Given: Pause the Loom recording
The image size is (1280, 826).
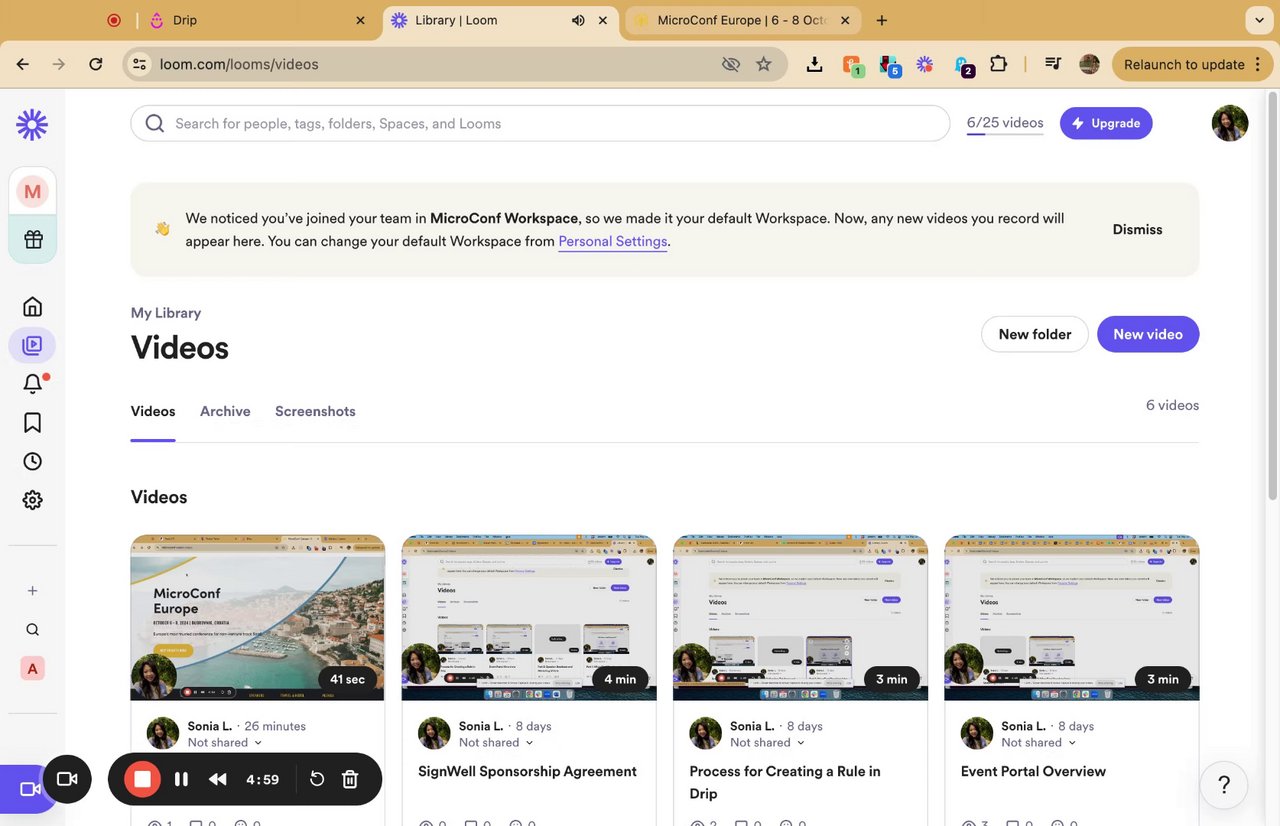Looking at the screenshot, I should point(181,779).
